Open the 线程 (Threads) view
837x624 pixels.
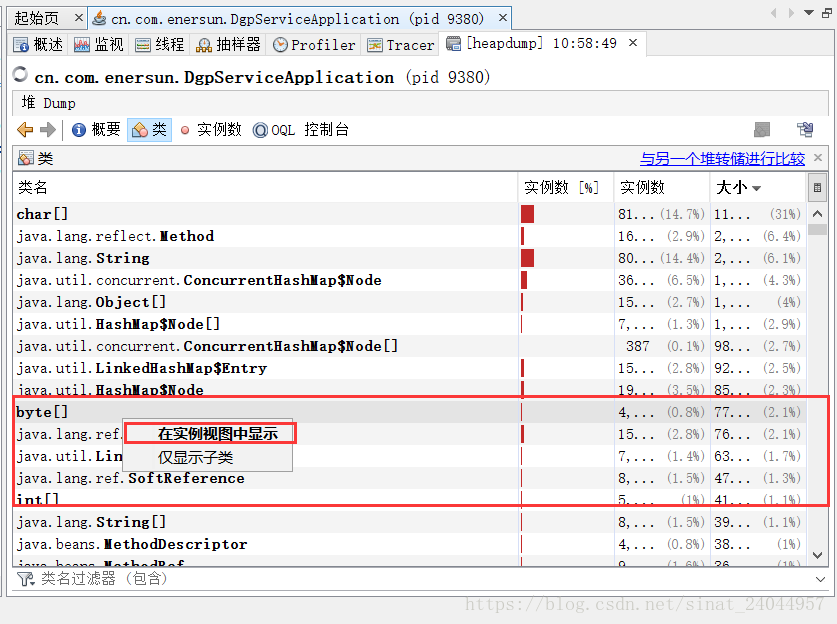(158, 44)
